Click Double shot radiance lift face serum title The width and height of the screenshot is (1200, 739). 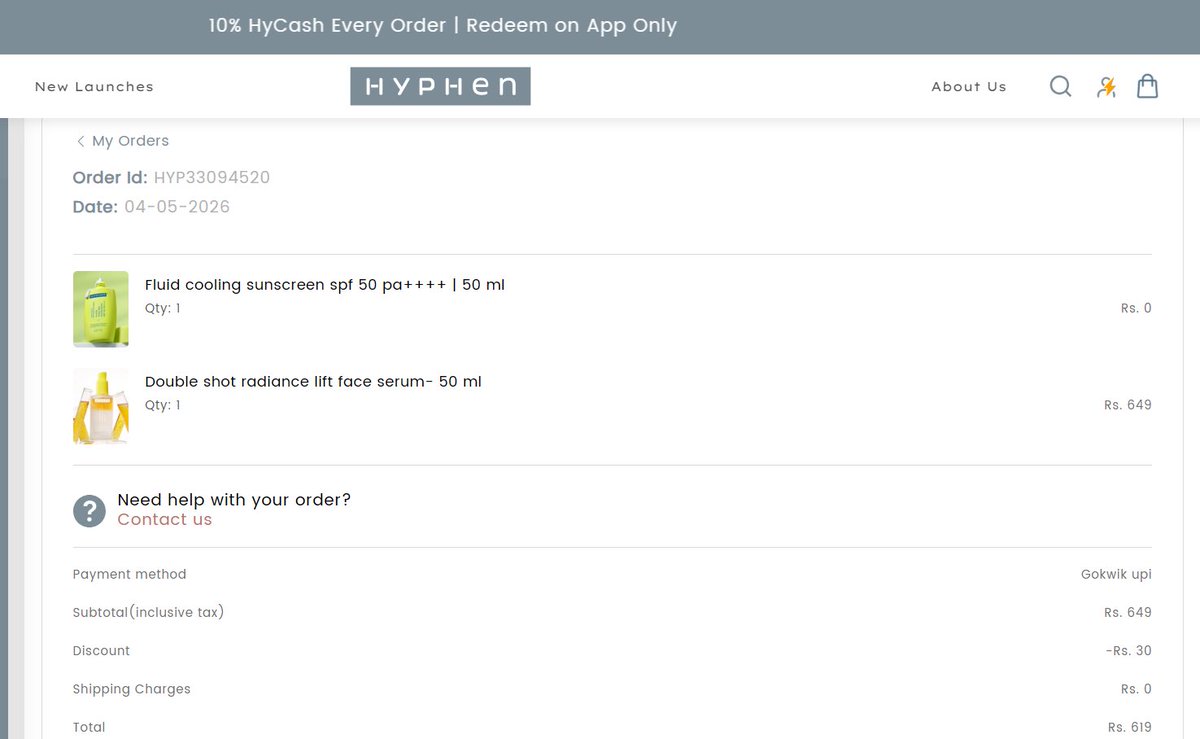point(313,382)
